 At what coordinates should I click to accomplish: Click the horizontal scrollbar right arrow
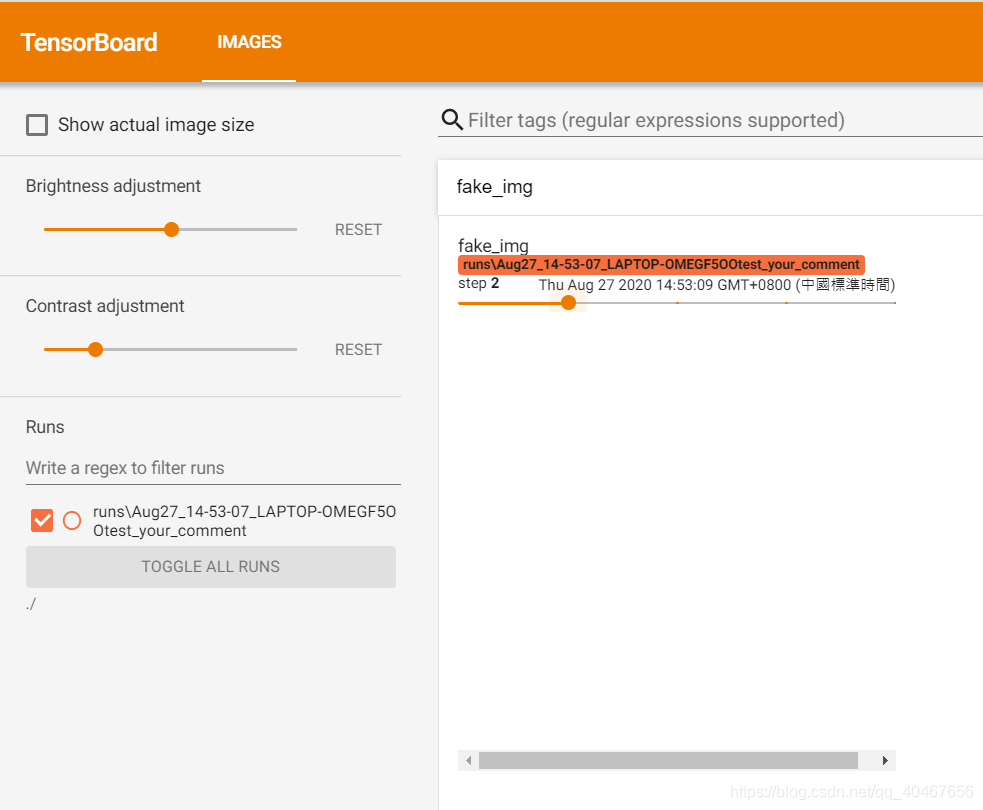pyautogui.click(x=885, y=760)
